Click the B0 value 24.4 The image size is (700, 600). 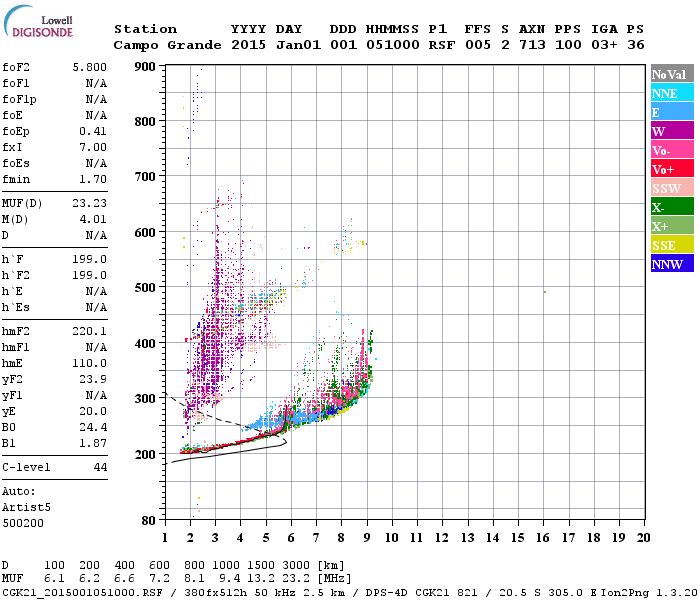93,427
